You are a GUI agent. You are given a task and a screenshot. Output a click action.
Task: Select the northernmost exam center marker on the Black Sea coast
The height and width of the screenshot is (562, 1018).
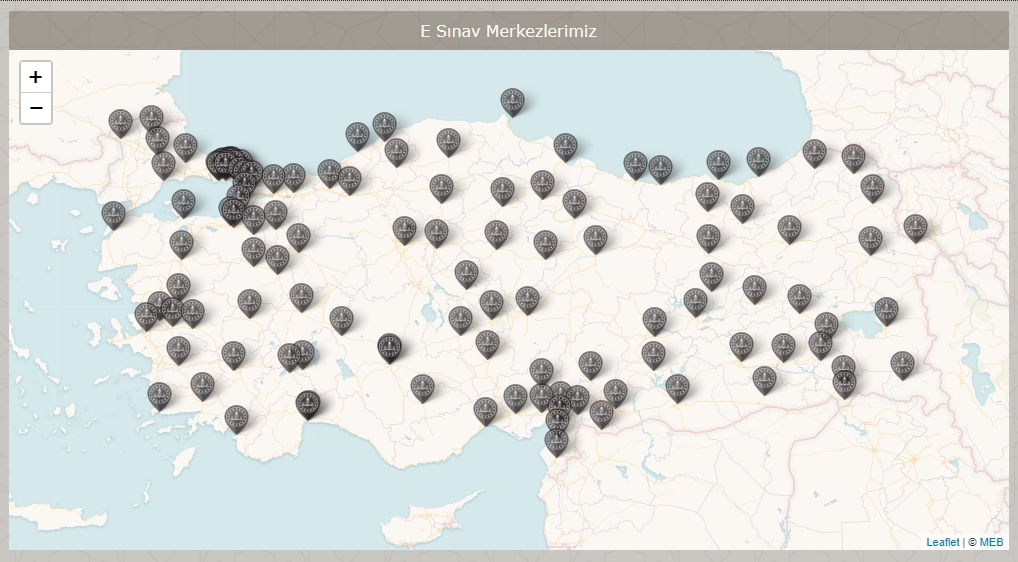coord(512,103)
